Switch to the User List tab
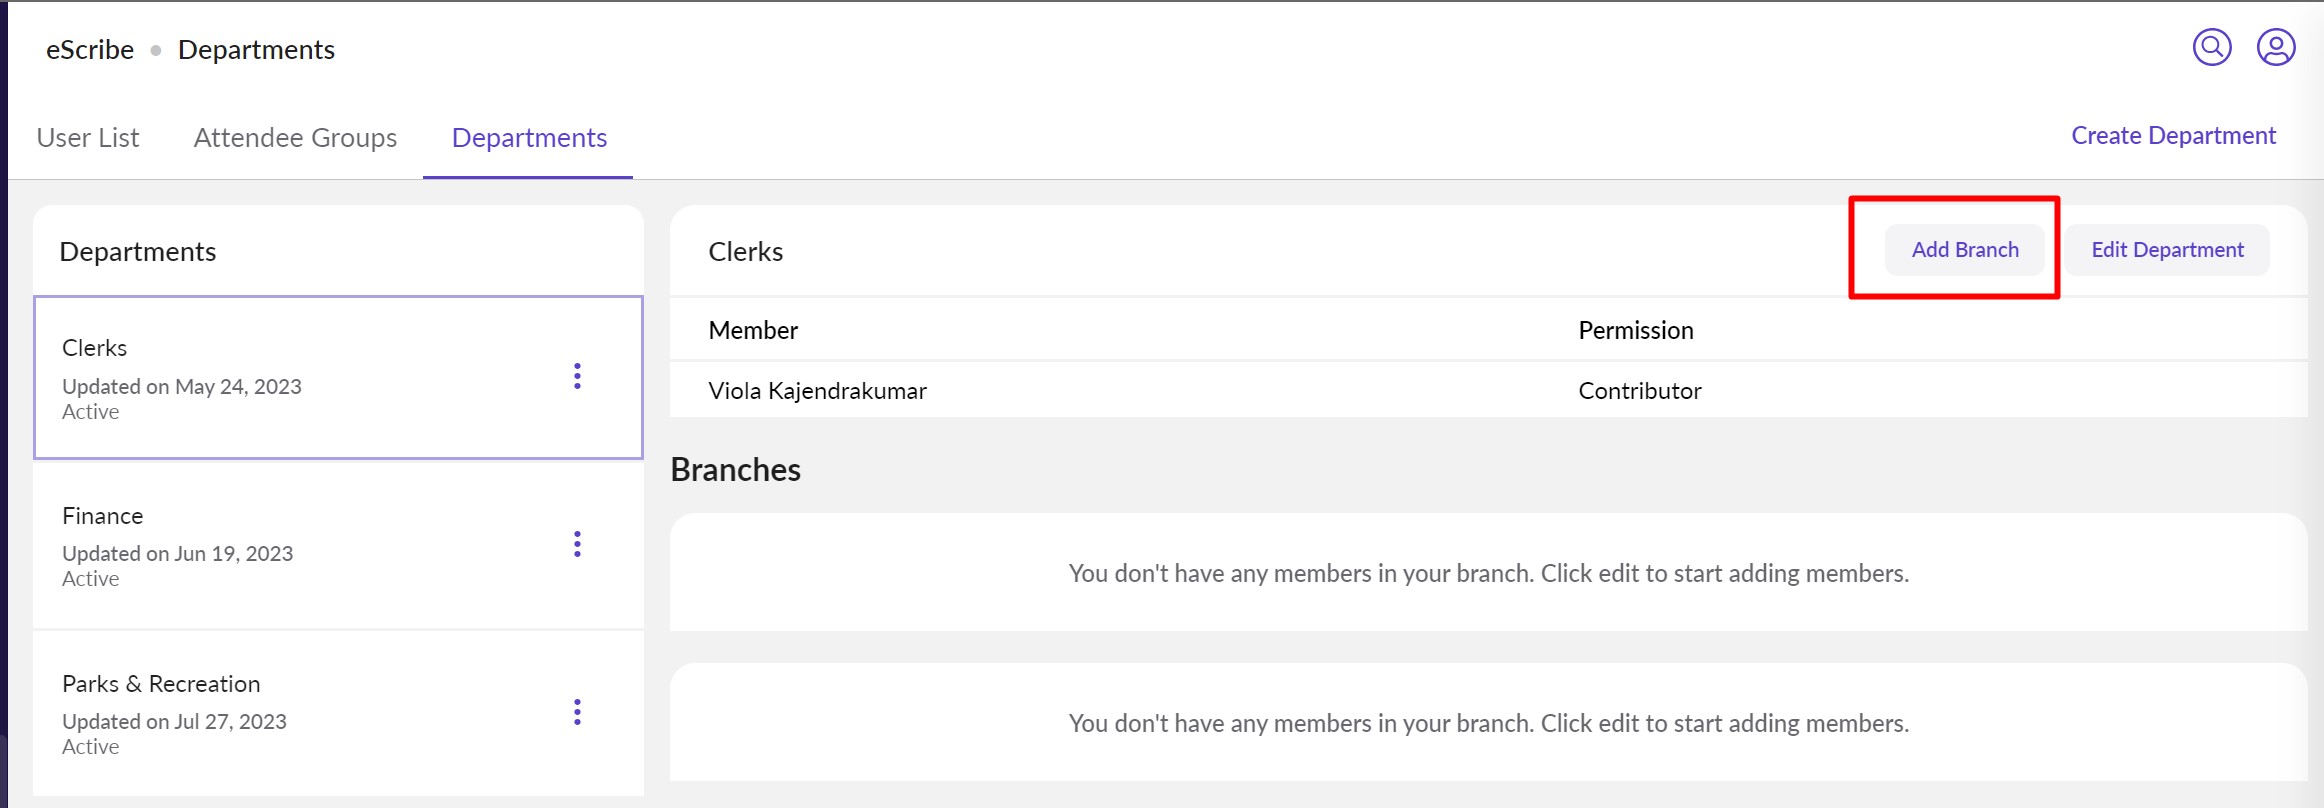The width and height of the screenshot is (2324, 808). [x=88, y=138]
